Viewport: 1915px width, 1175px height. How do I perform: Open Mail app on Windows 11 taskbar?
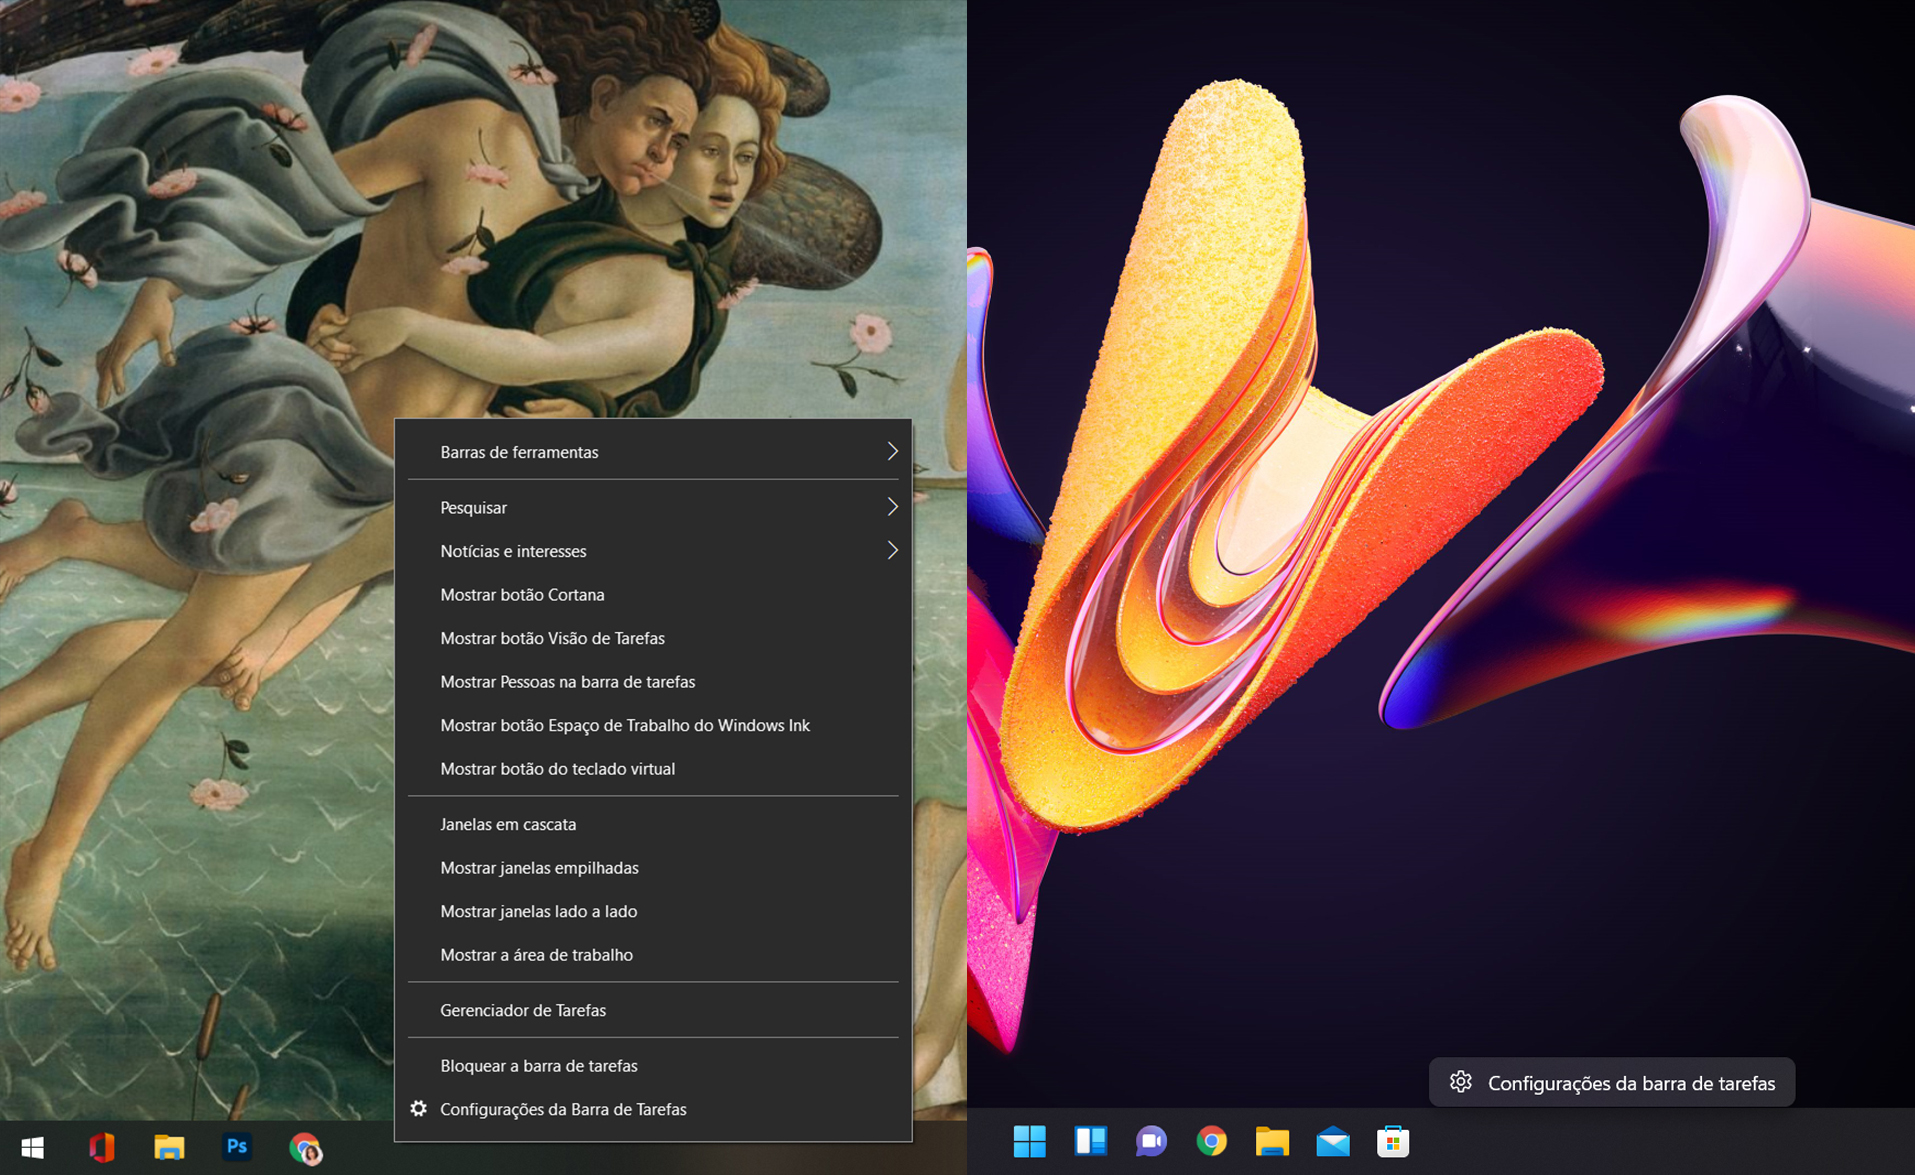point(1333,1141)
